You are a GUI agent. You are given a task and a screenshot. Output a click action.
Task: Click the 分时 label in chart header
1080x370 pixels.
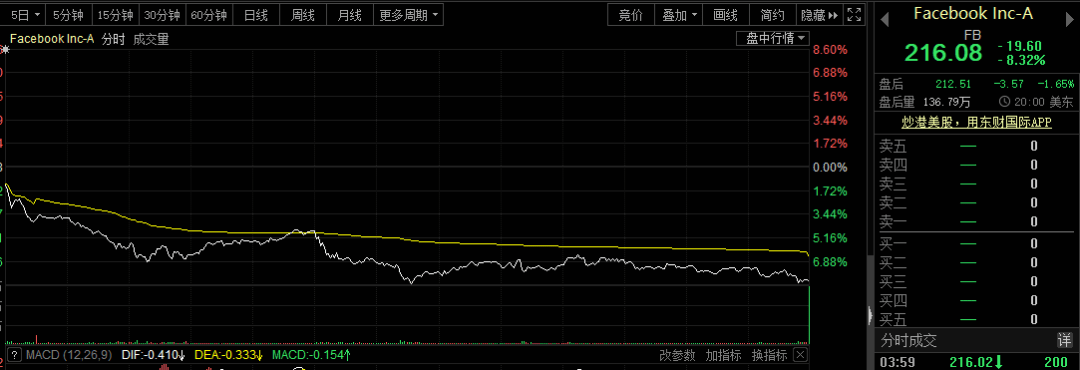tap(113, 39)
